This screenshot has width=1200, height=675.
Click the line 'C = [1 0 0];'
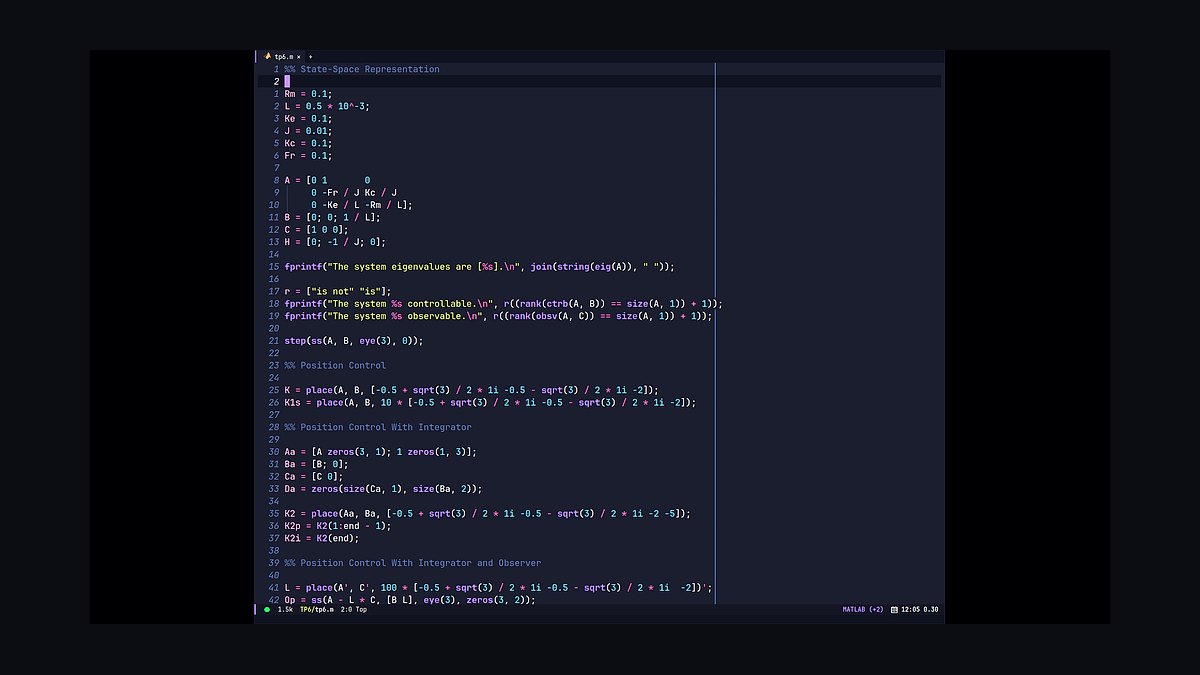[316, 229]
